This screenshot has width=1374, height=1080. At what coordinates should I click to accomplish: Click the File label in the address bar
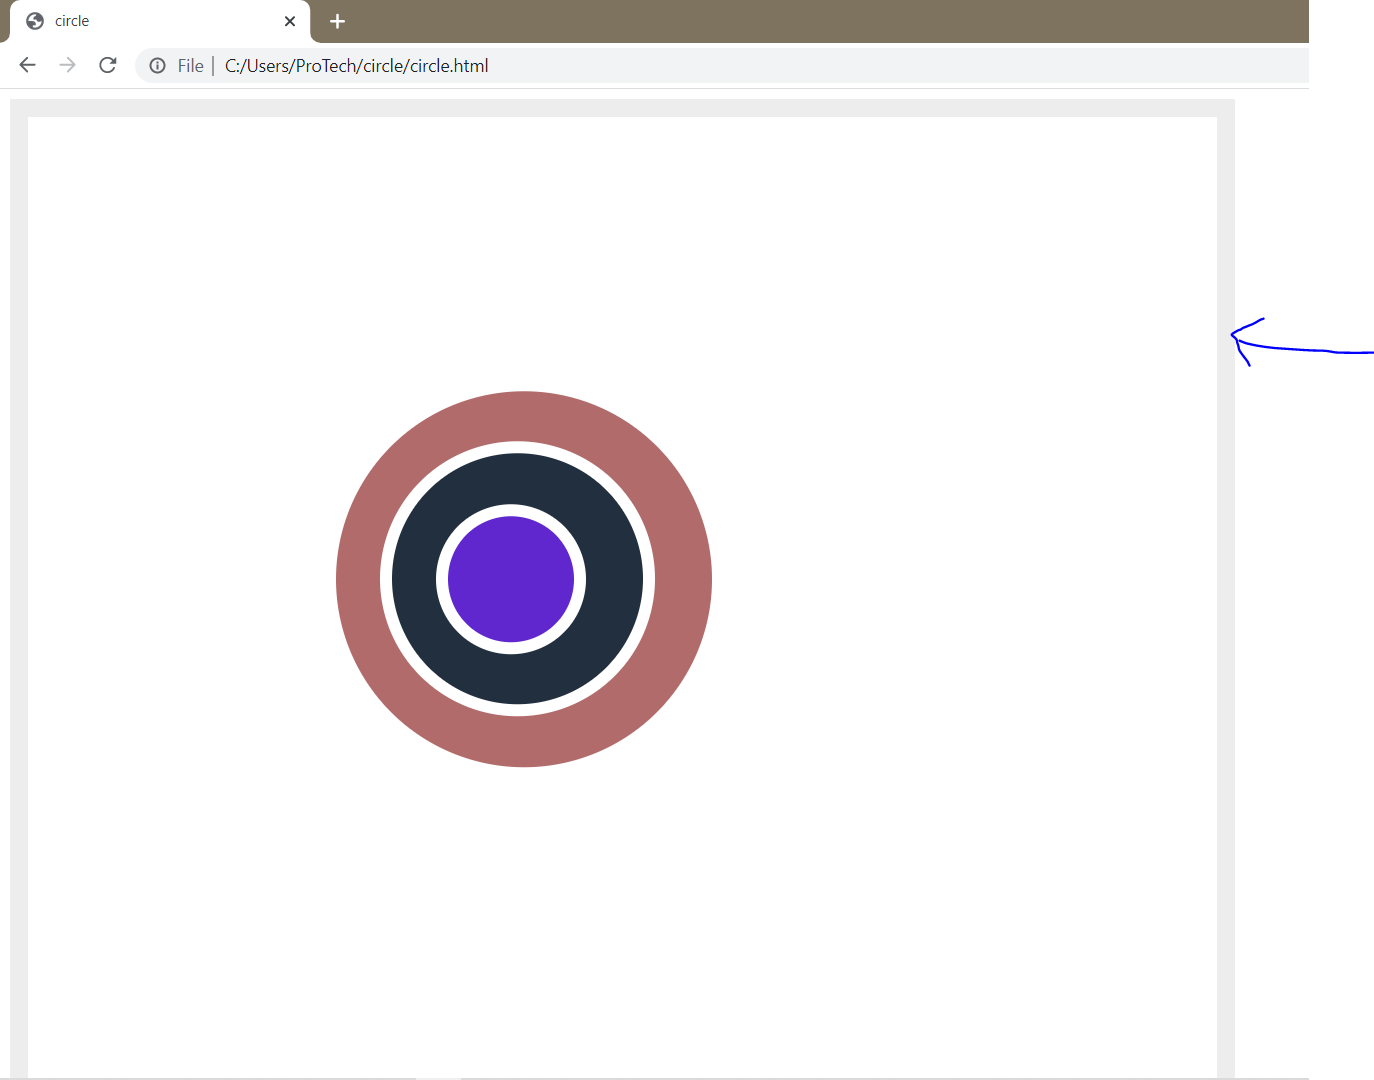tap(190, 65)
